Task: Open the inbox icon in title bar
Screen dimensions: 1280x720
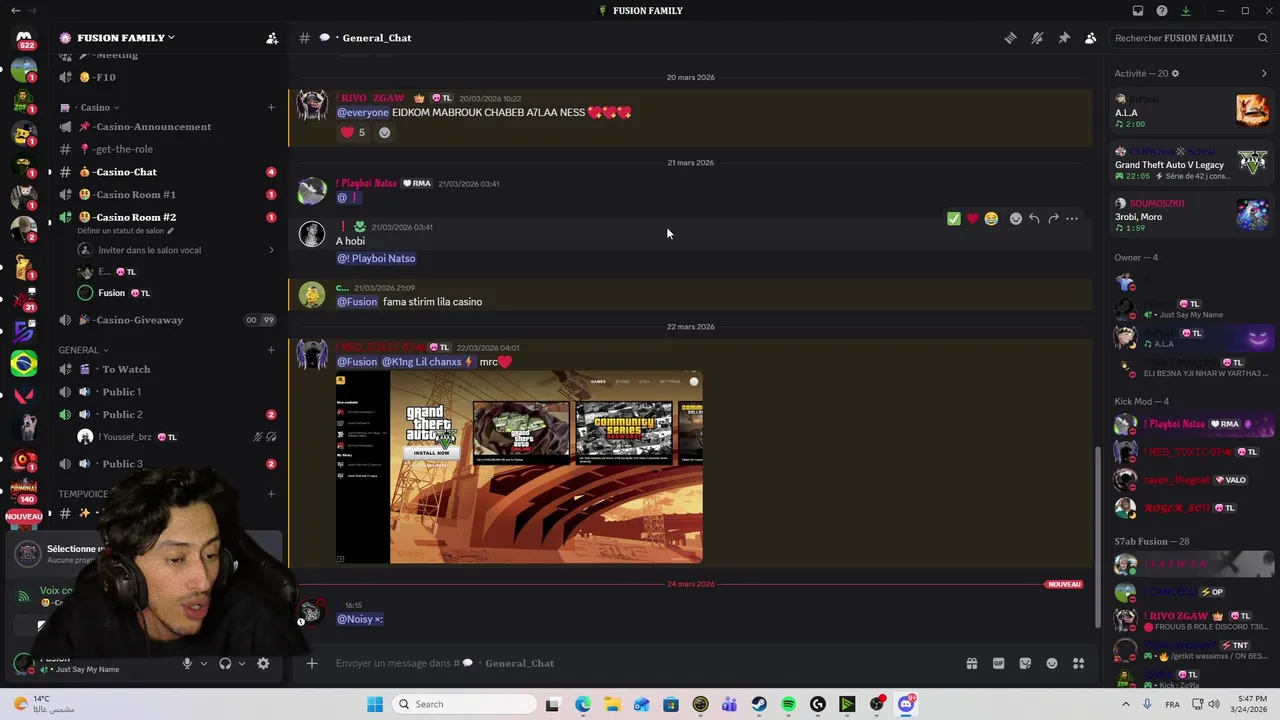Action: click(x=1138, y=11)
